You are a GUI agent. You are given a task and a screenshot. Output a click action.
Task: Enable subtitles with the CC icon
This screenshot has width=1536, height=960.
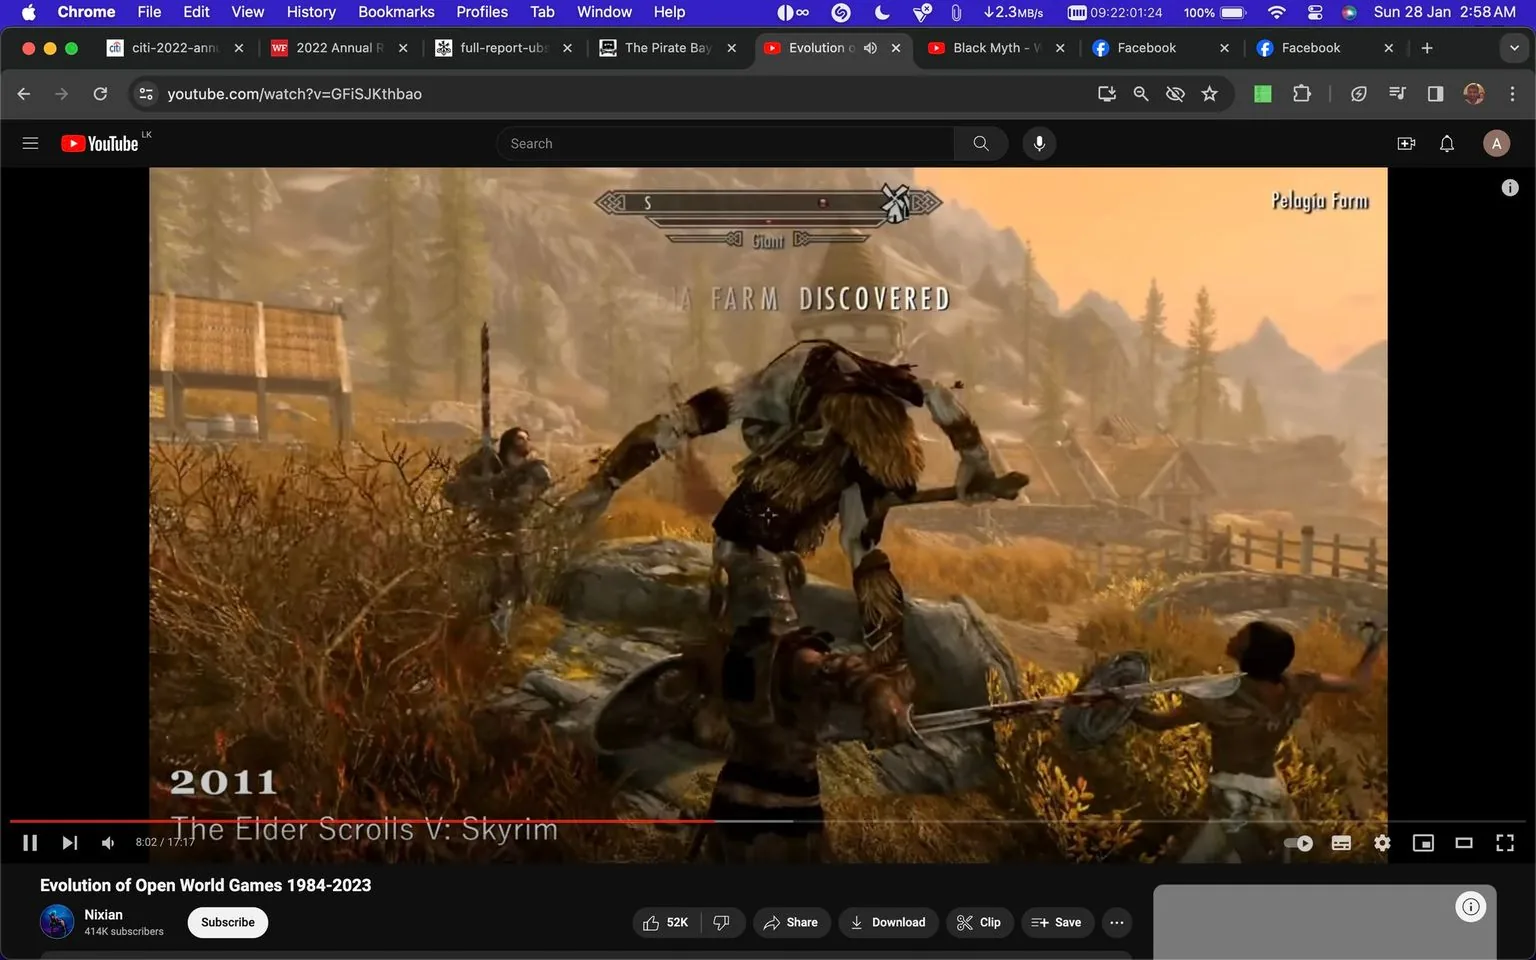[x=1340, y=842]
